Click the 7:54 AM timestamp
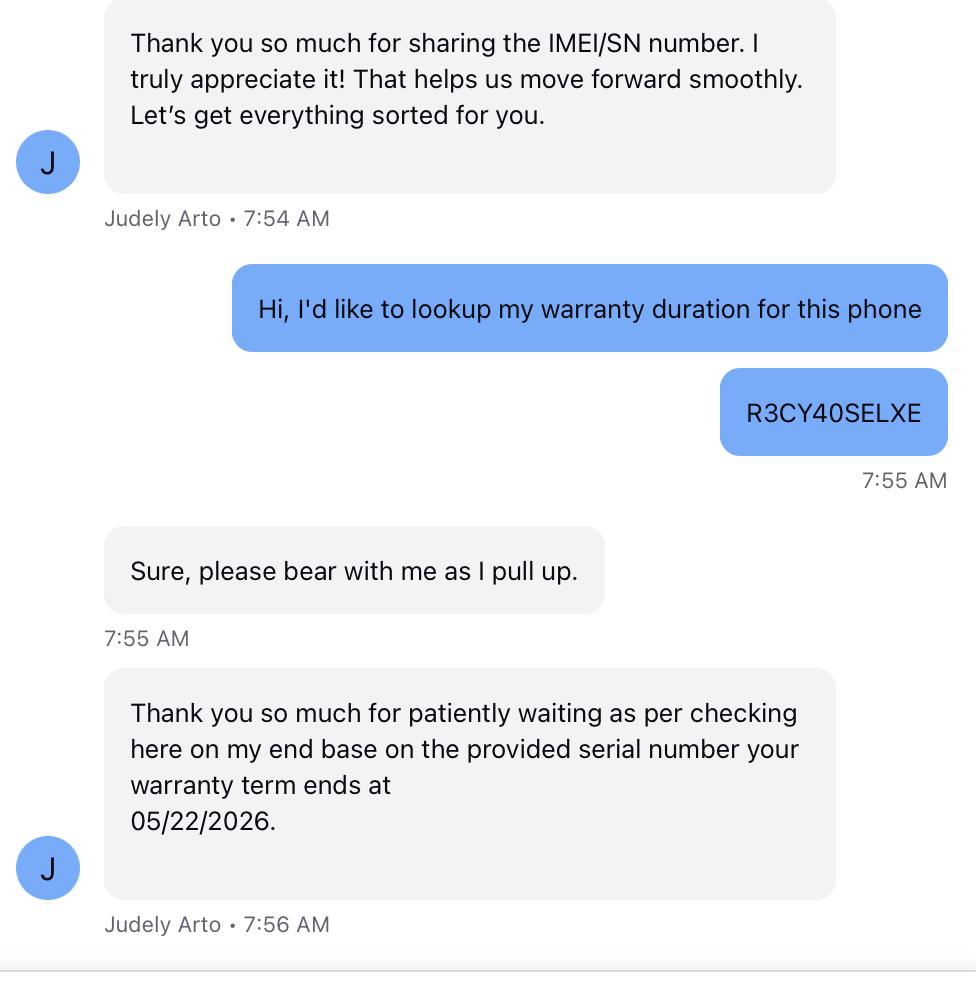The height and width of the screenshot is (984, 976). [286, 219]
